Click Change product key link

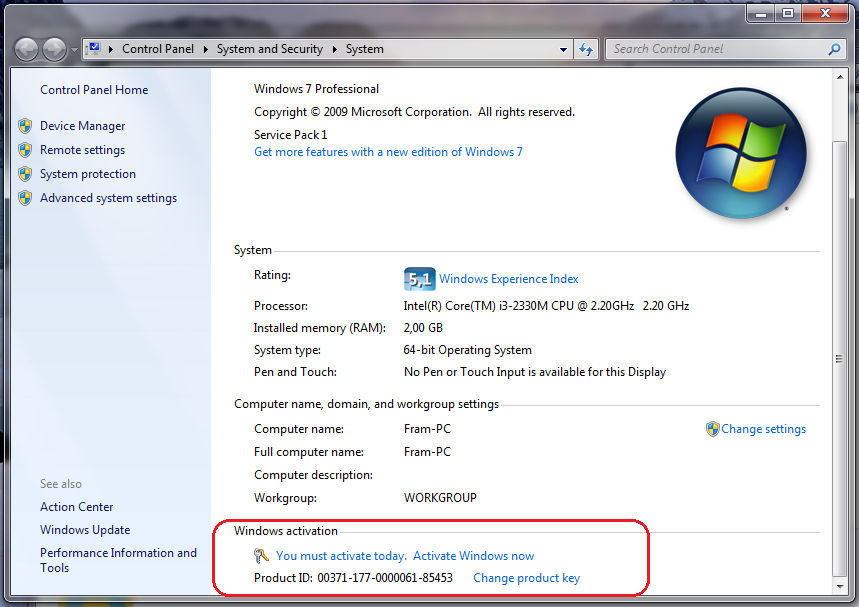tap(526, 578)
